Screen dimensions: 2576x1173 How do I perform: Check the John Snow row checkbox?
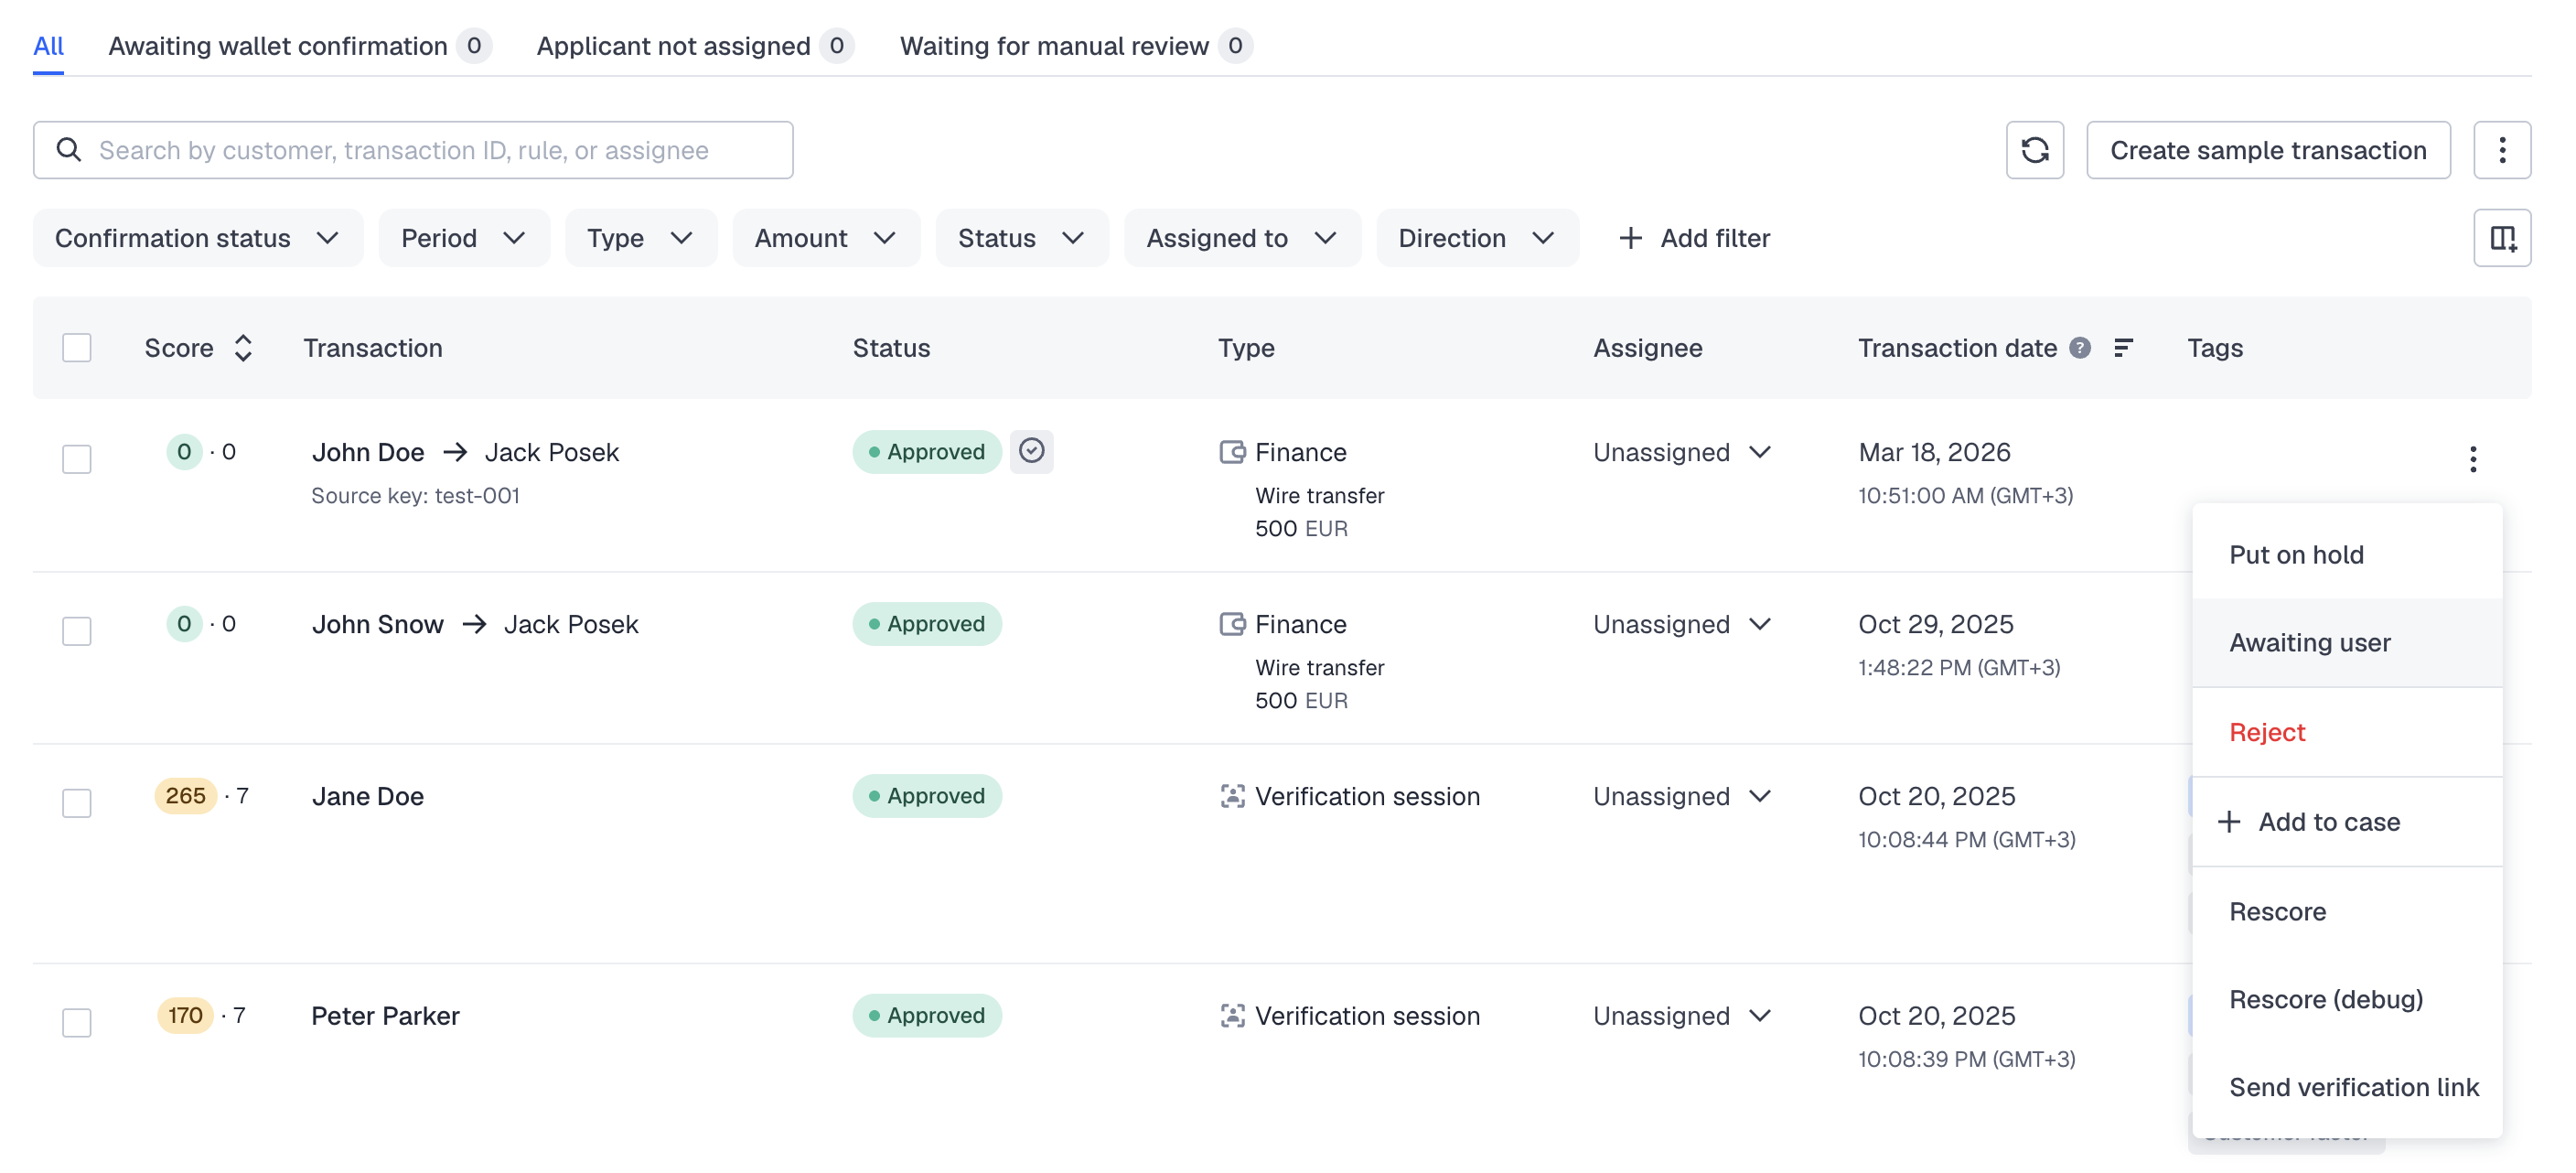tap(77, 631)
